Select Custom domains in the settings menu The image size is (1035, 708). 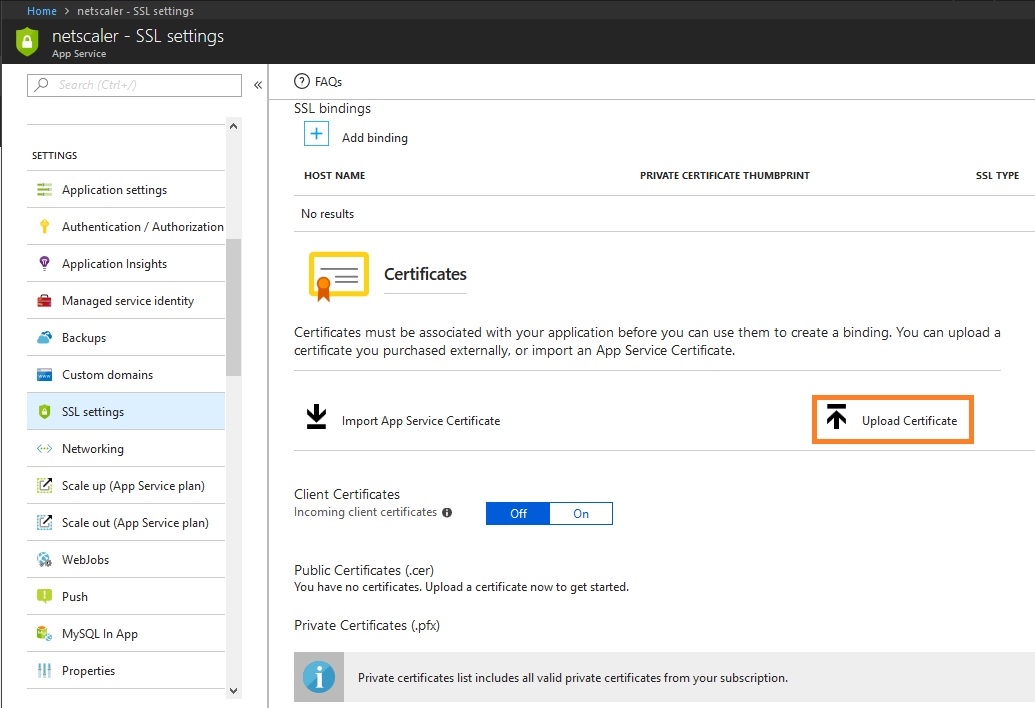click(126, 375)
